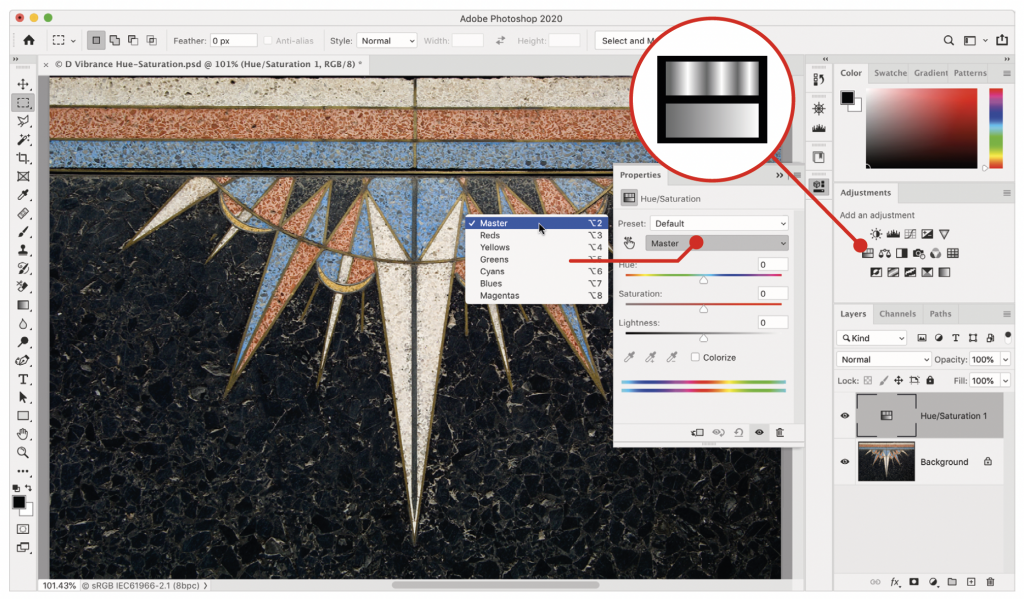Hide the Hue/Saturation 1 layer
1024x599 pixels.
(x=845, y=415)
